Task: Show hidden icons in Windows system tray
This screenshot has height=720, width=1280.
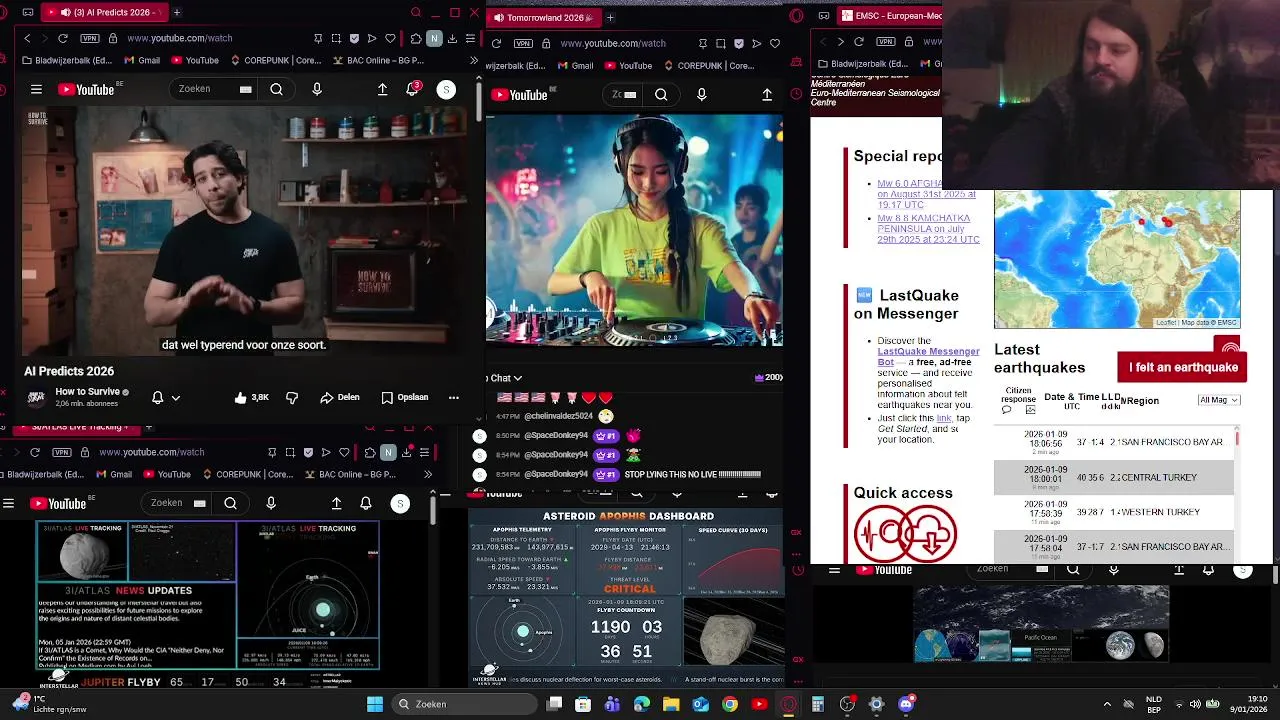Action: (1107, 704)
